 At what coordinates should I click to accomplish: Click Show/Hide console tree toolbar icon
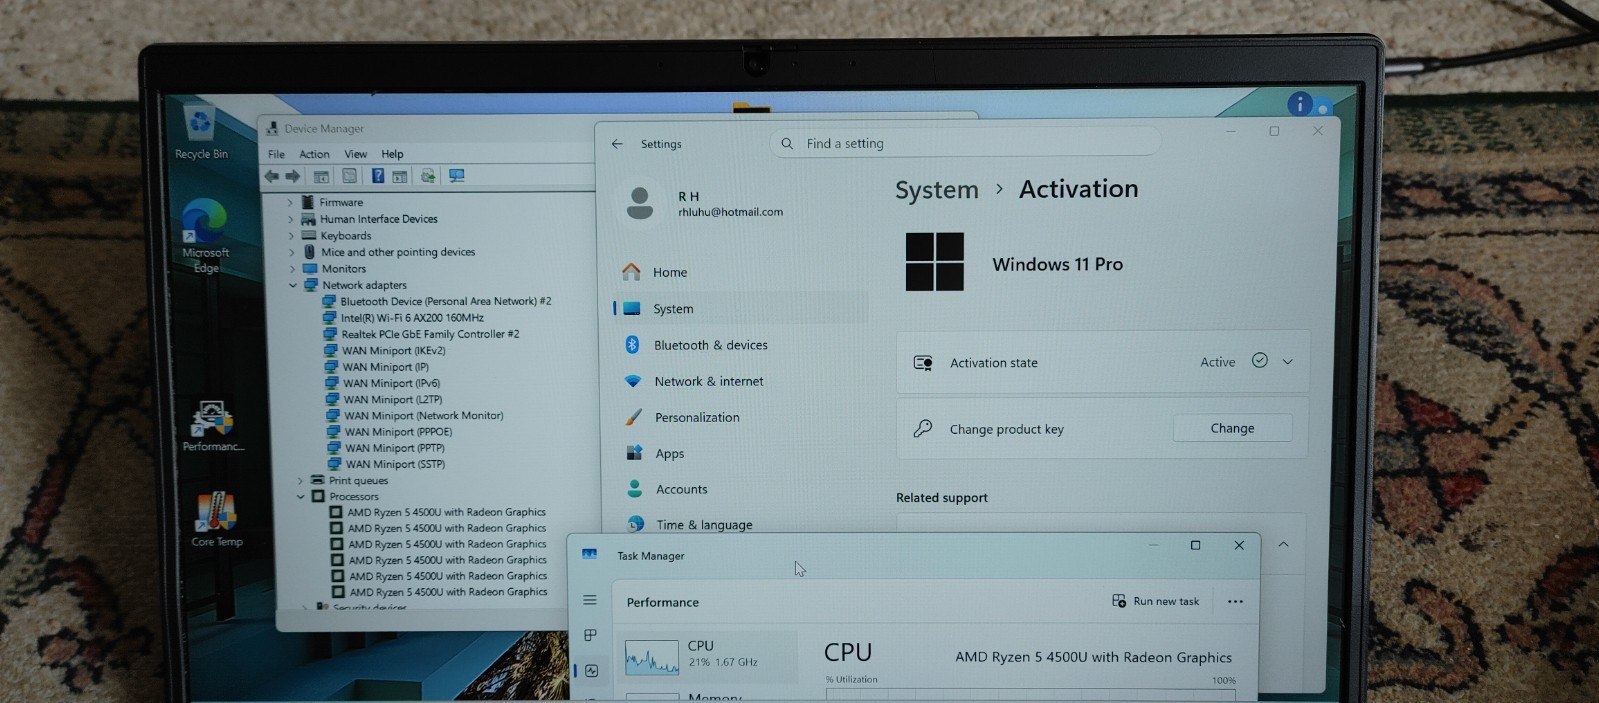pyautogui.click(x=321, y=176)
